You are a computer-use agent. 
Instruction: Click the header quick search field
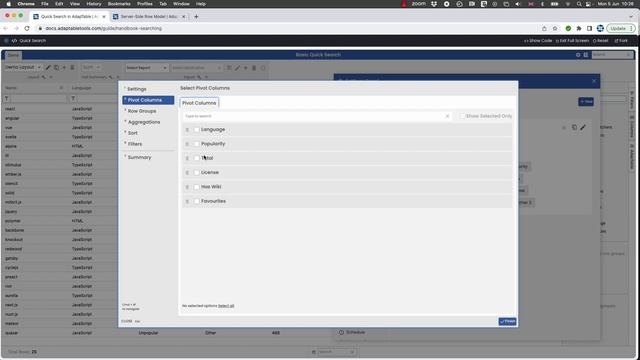(612, 55)
